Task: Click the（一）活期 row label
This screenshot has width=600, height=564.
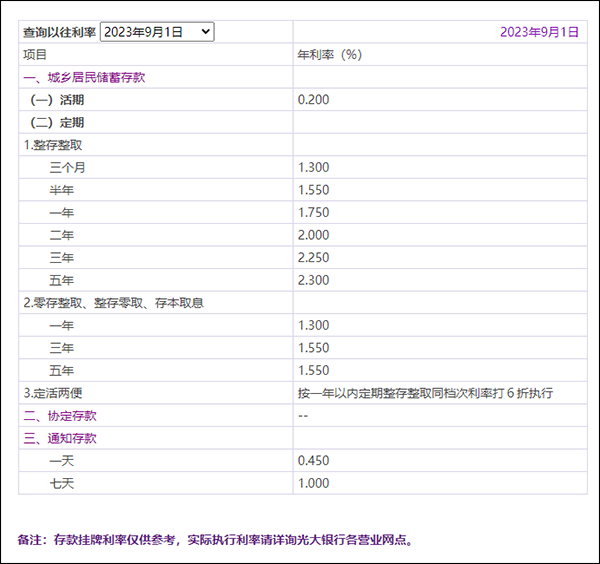Action: (x=57, y=99)
